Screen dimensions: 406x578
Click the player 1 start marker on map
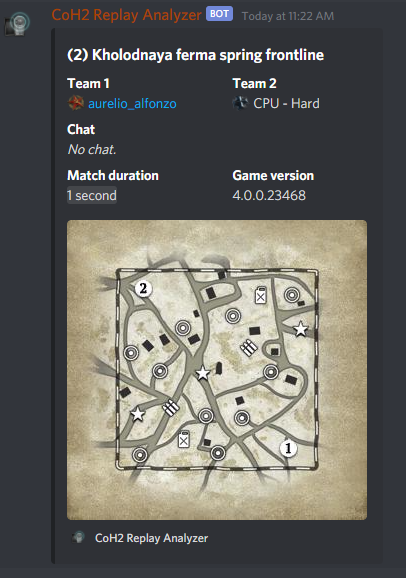click(x=288, y=448)
